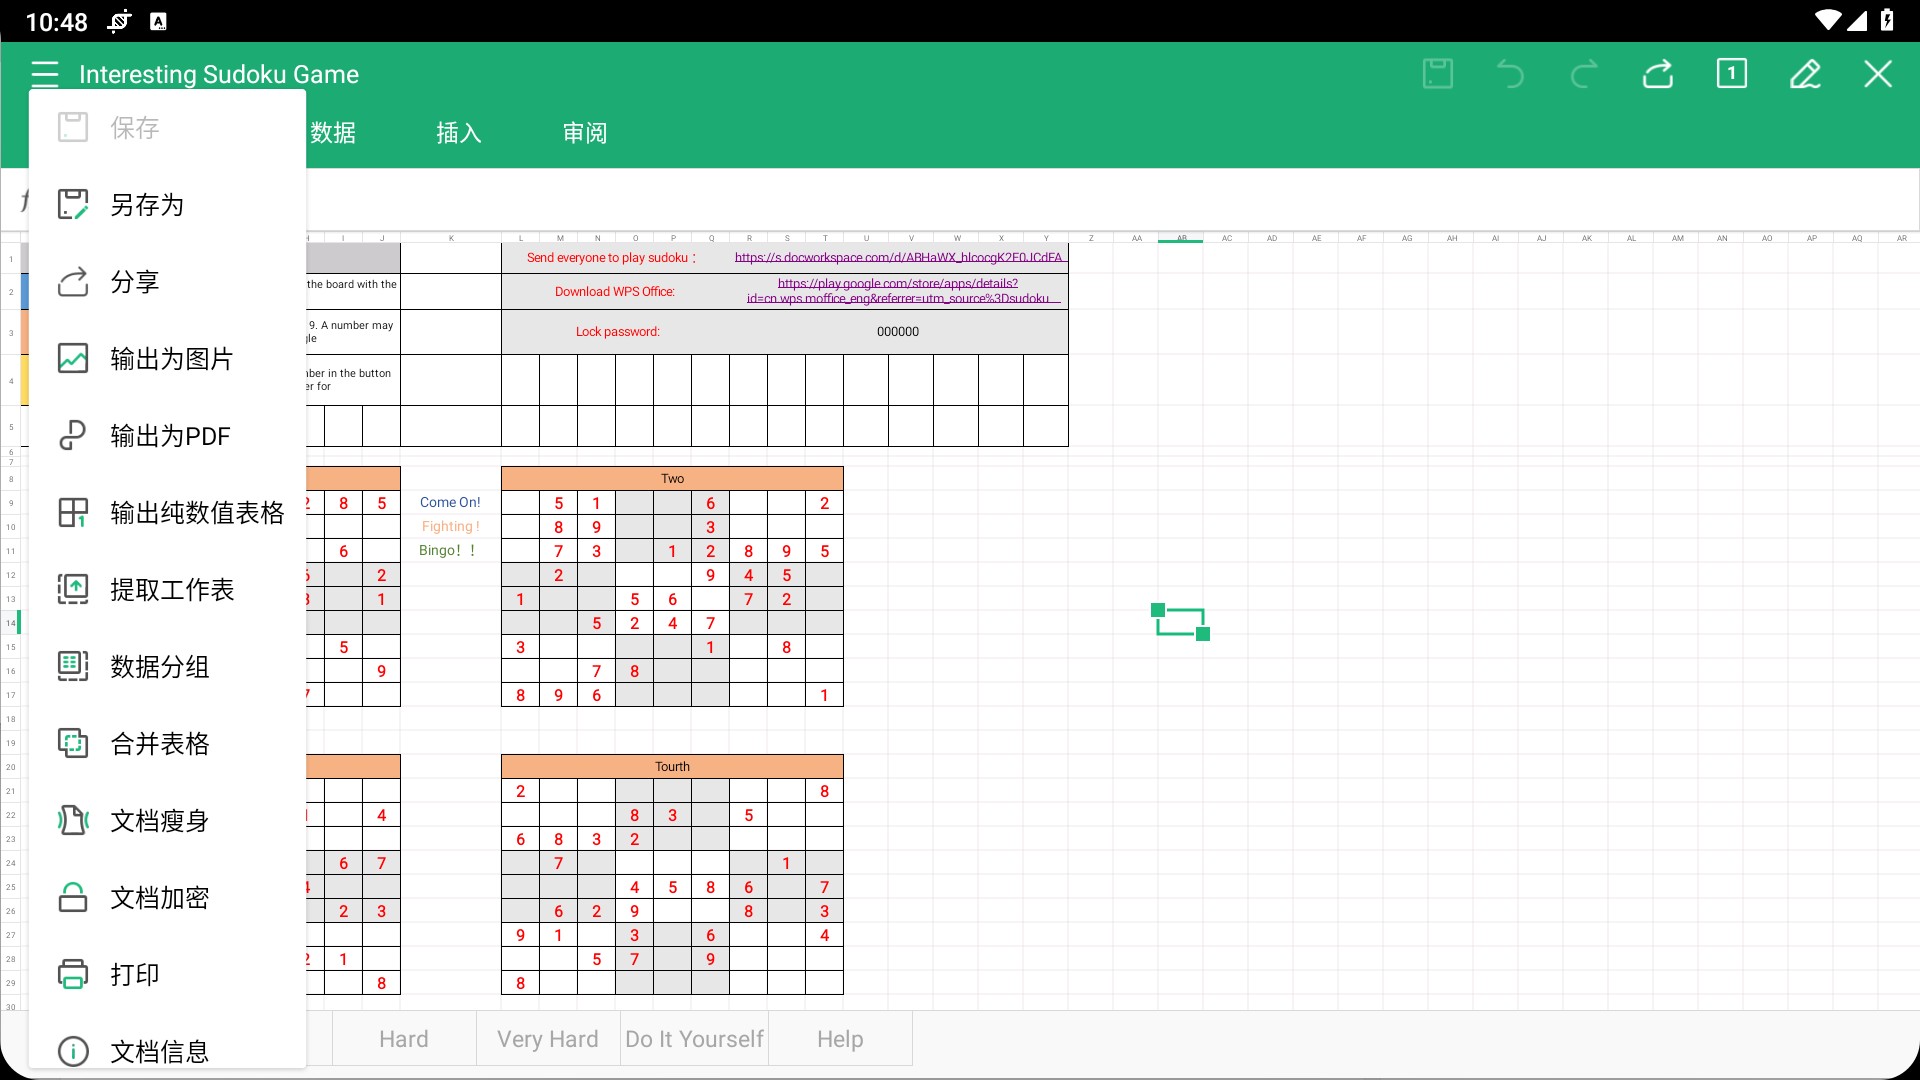1920x1080 pixels.
Task: Close the document with X icon
Action: point(1878,74)
